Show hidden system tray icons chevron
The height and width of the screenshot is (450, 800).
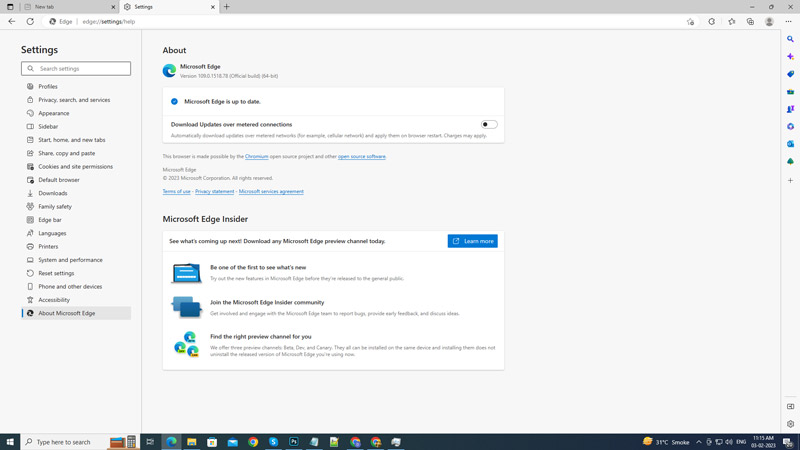(x=698, y=442)
